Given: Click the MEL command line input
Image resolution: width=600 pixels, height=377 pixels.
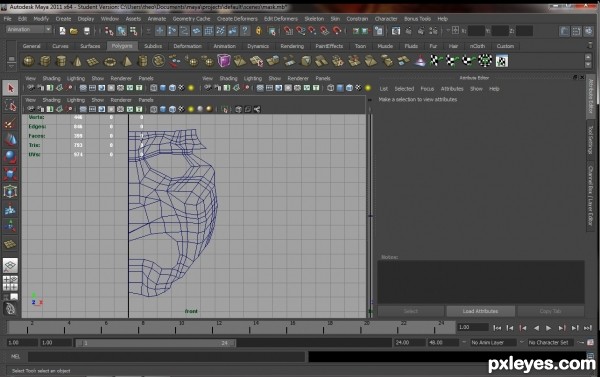Looking at the screenshot, I should pos(166,357).
